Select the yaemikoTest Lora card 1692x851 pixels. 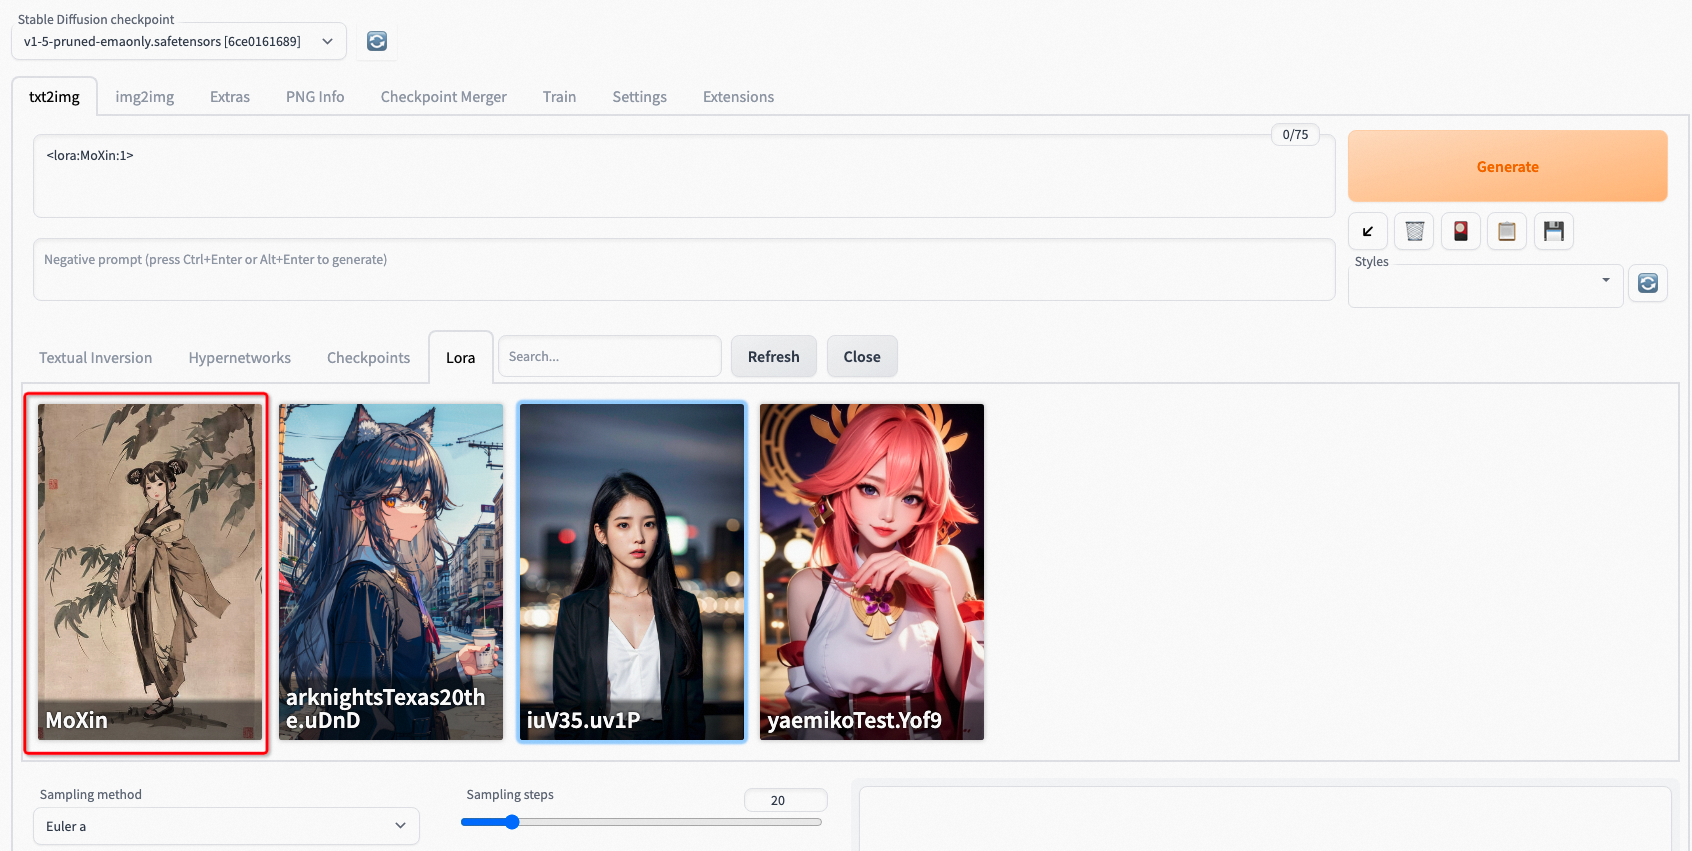click(x=871, y=571)
